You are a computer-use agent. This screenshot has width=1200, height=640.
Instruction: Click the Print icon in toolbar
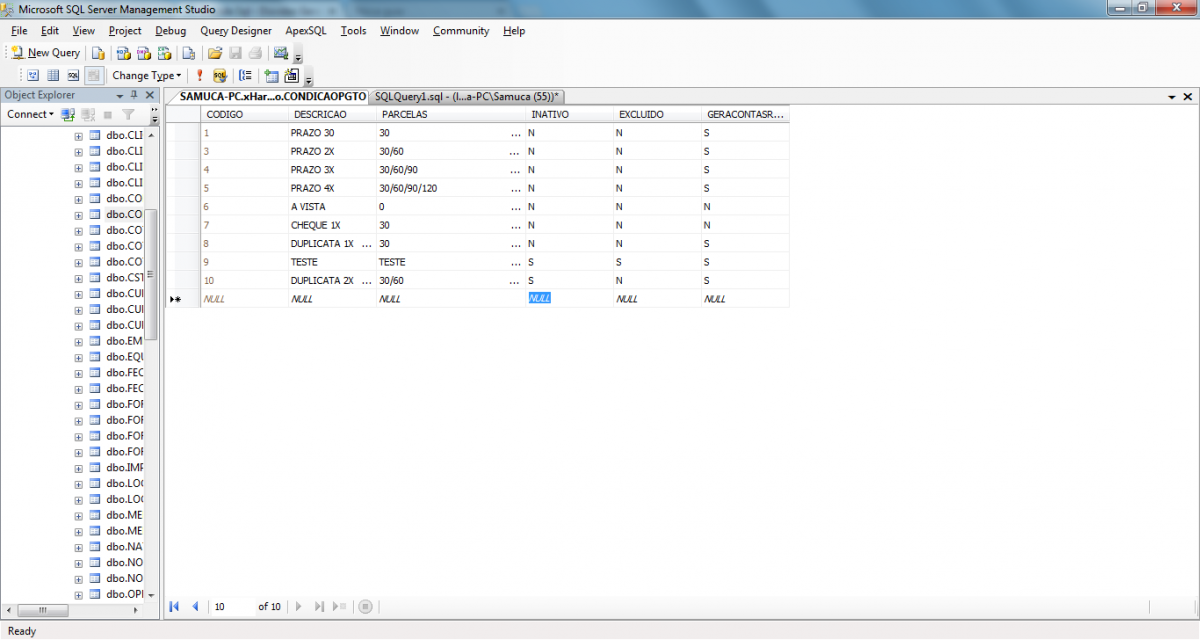[255, 53]
